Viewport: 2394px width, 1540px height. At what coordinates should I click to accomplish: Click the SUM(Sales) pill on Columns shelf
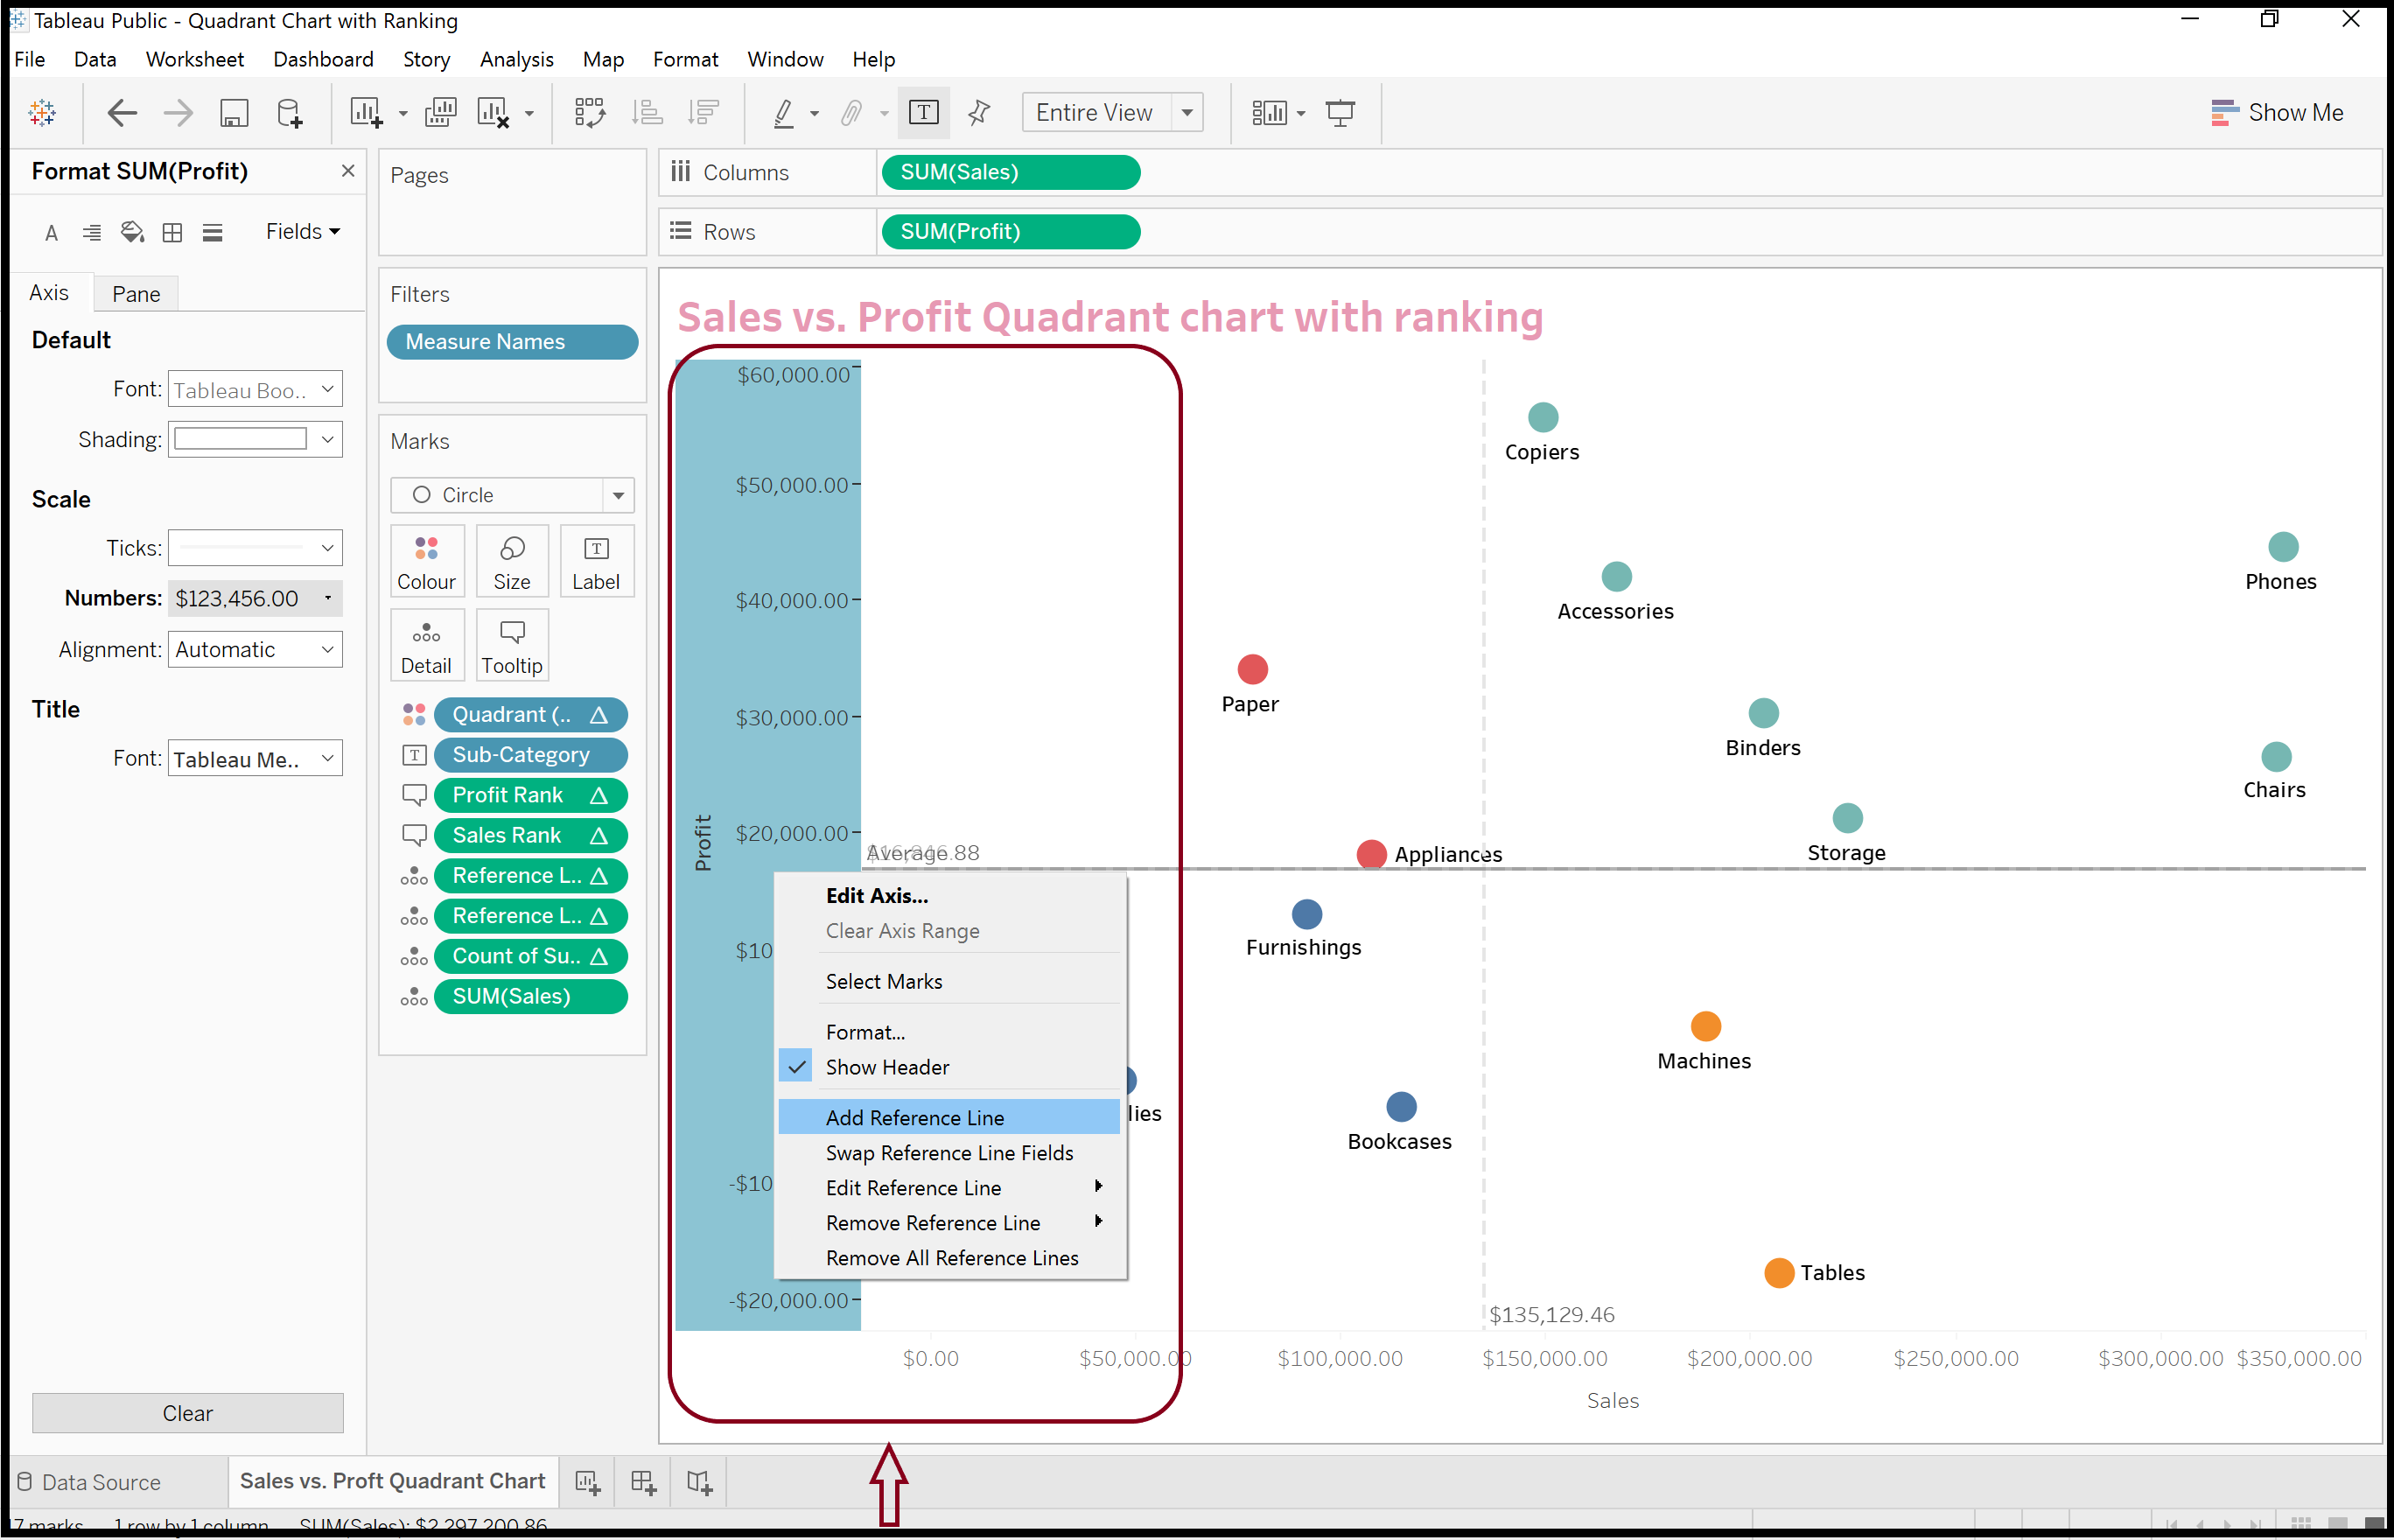[x=1010, y=172]
